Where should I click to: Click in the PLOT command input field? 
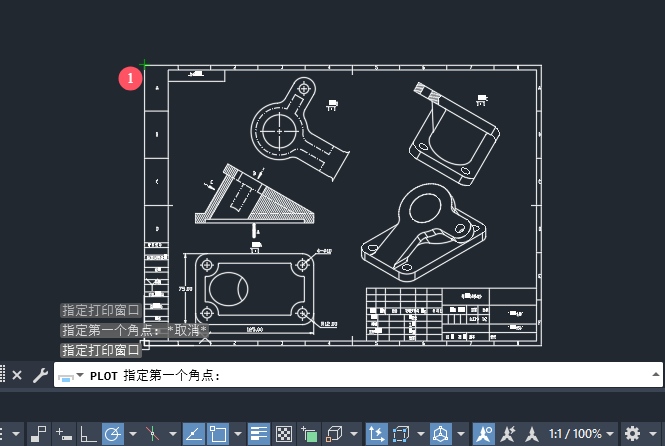tap(358, 375)
